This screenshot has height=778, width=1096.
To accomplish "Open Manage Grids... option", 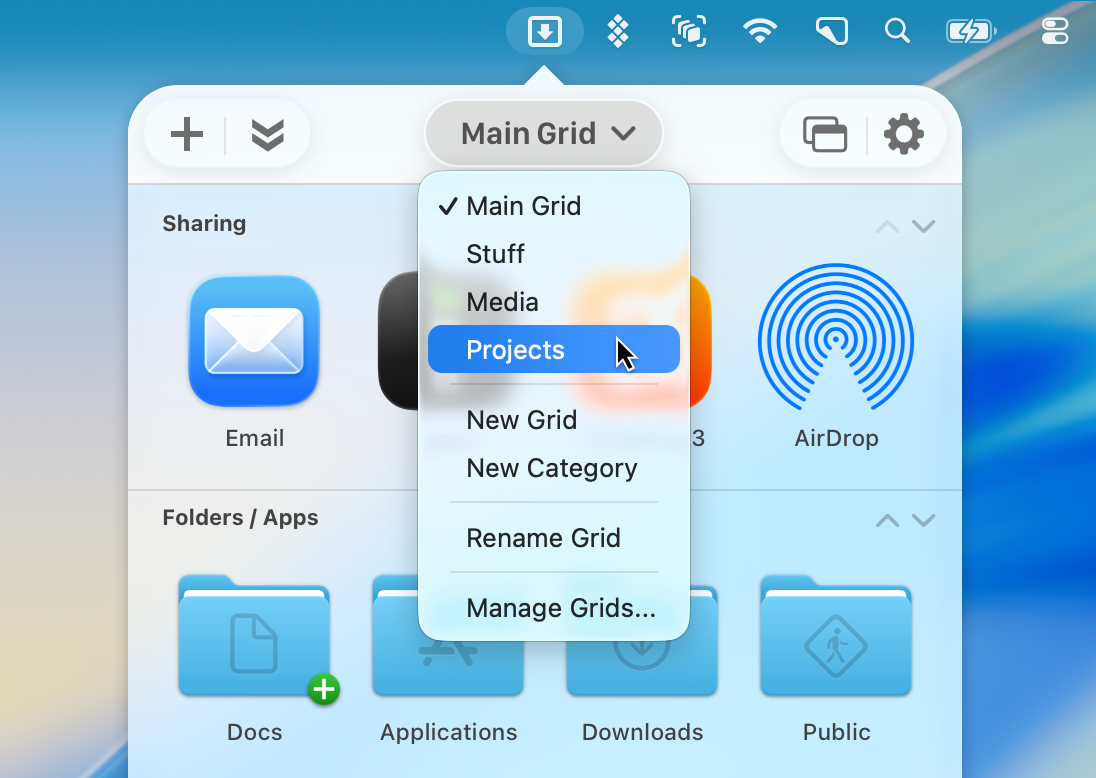I will pos(561,608).
